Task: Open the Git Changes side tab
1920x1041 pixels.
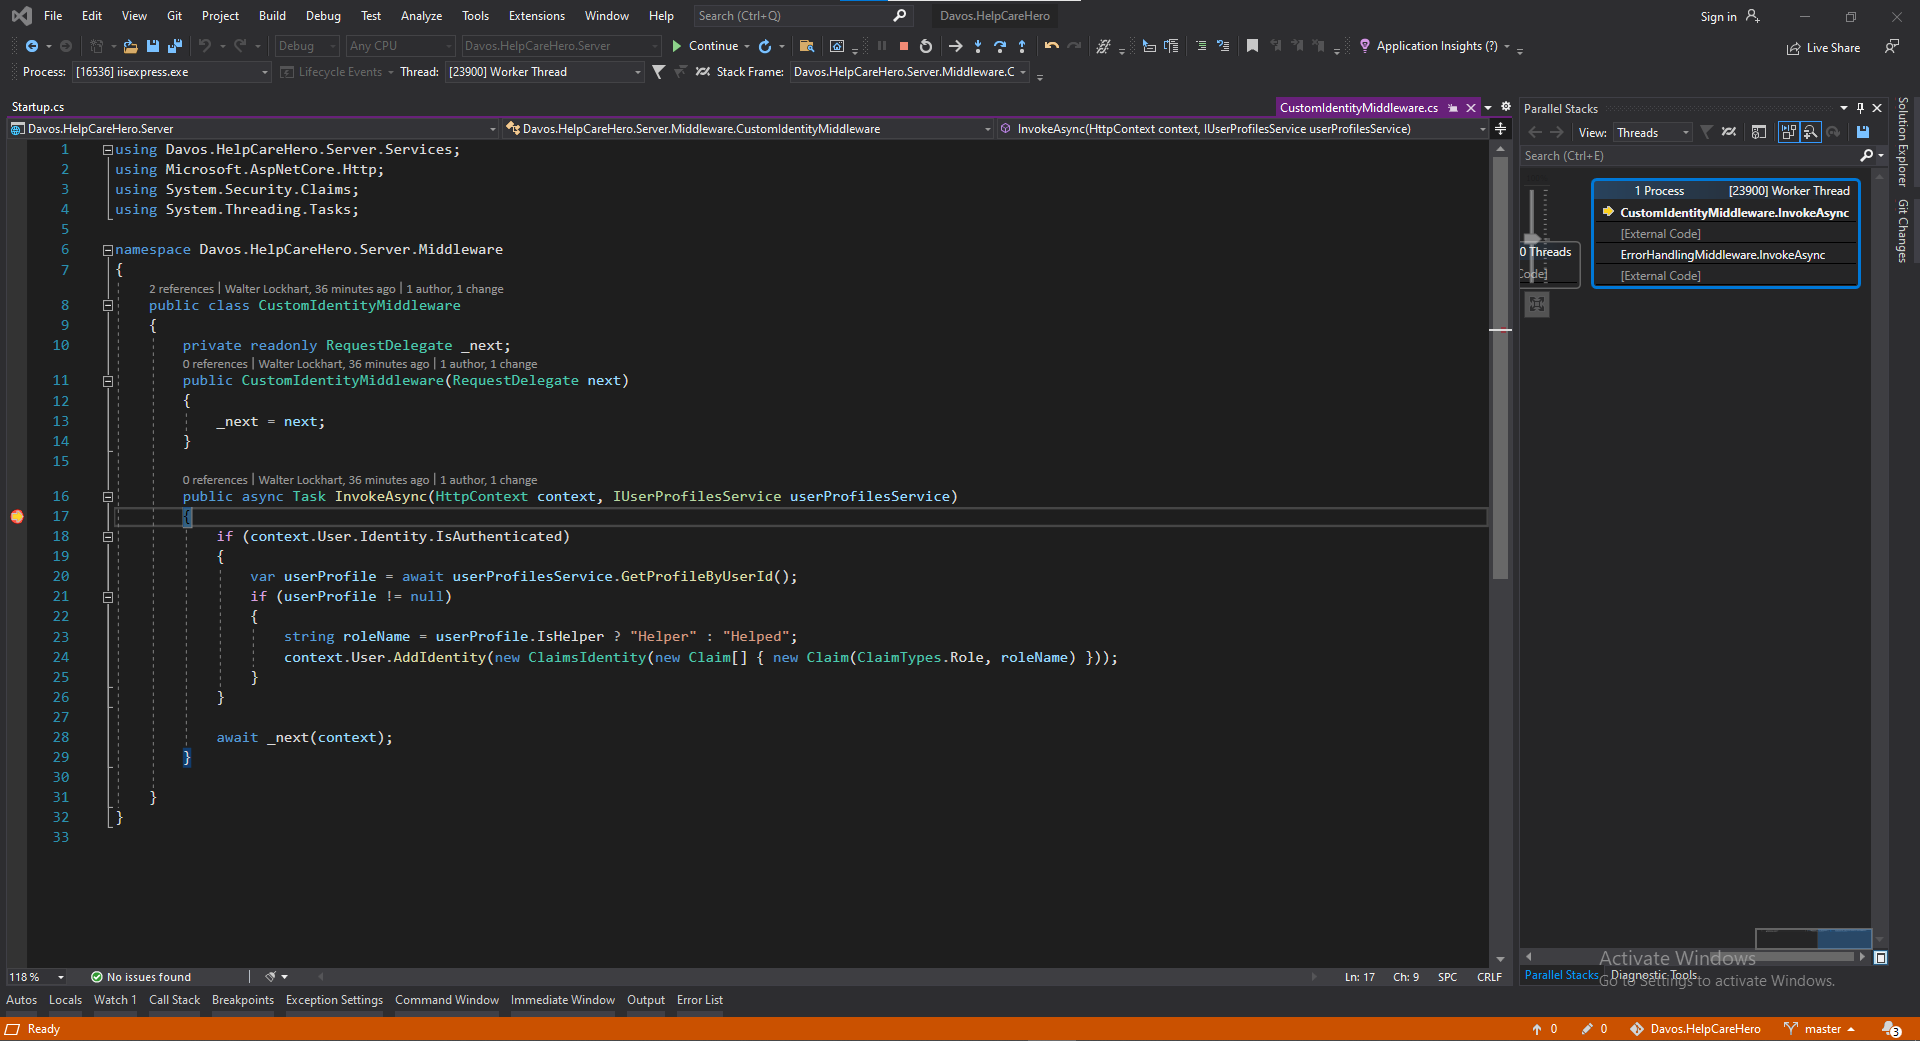Action: coord(1903,231)
